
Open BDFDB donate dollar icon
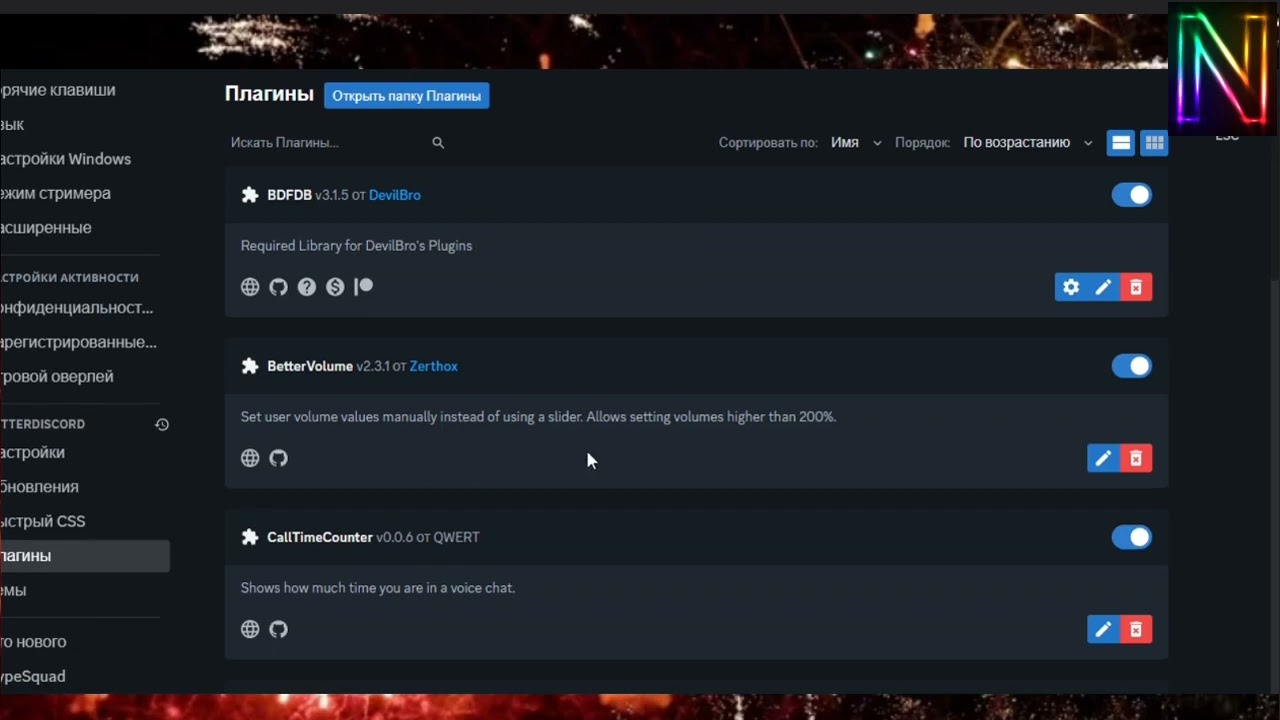pyautogui.click(x=335, y=287)
